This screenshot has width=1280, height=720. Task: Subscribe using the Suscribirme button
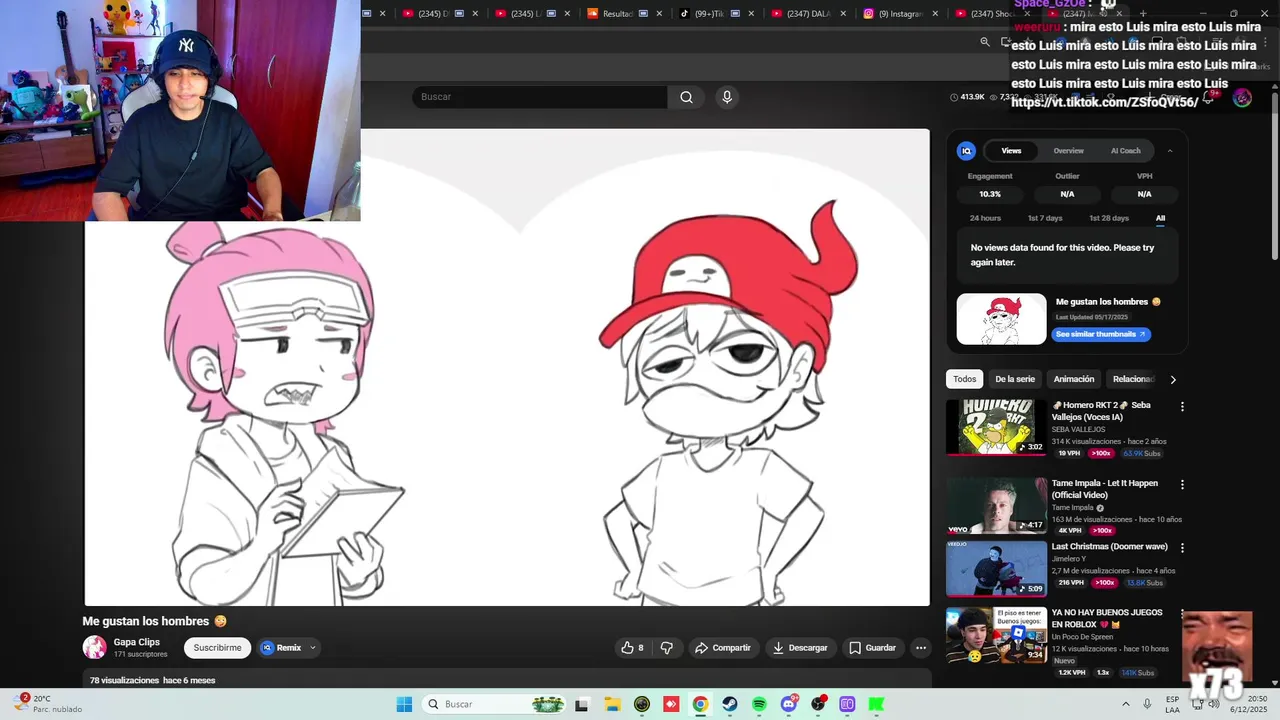pos(217,648)
